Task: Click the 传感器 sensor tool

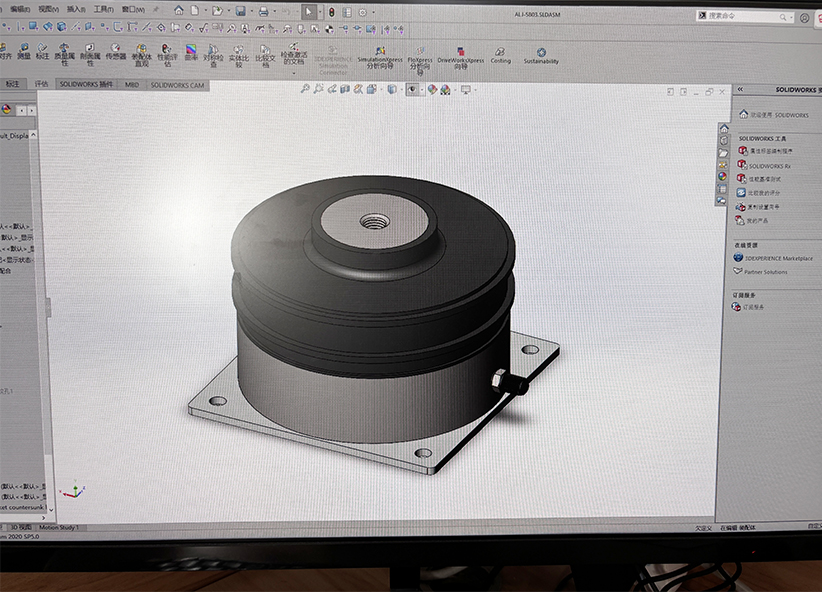Action: pos(115,51)
